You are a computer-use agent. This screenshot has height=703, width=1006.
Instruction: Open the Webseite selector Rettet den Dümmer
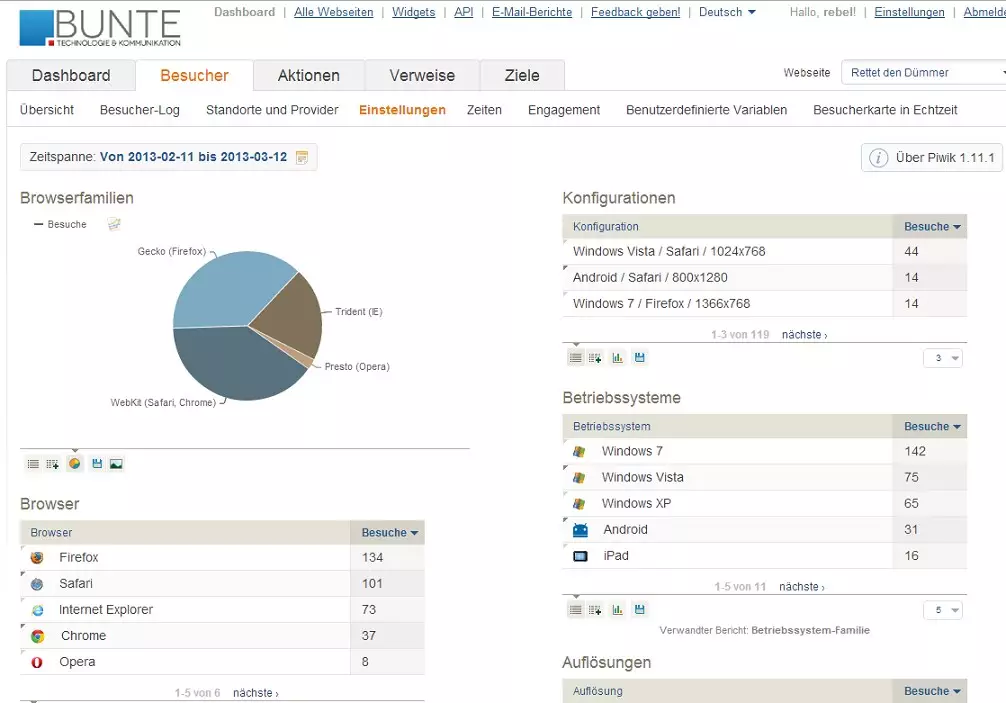coord(924,72)
